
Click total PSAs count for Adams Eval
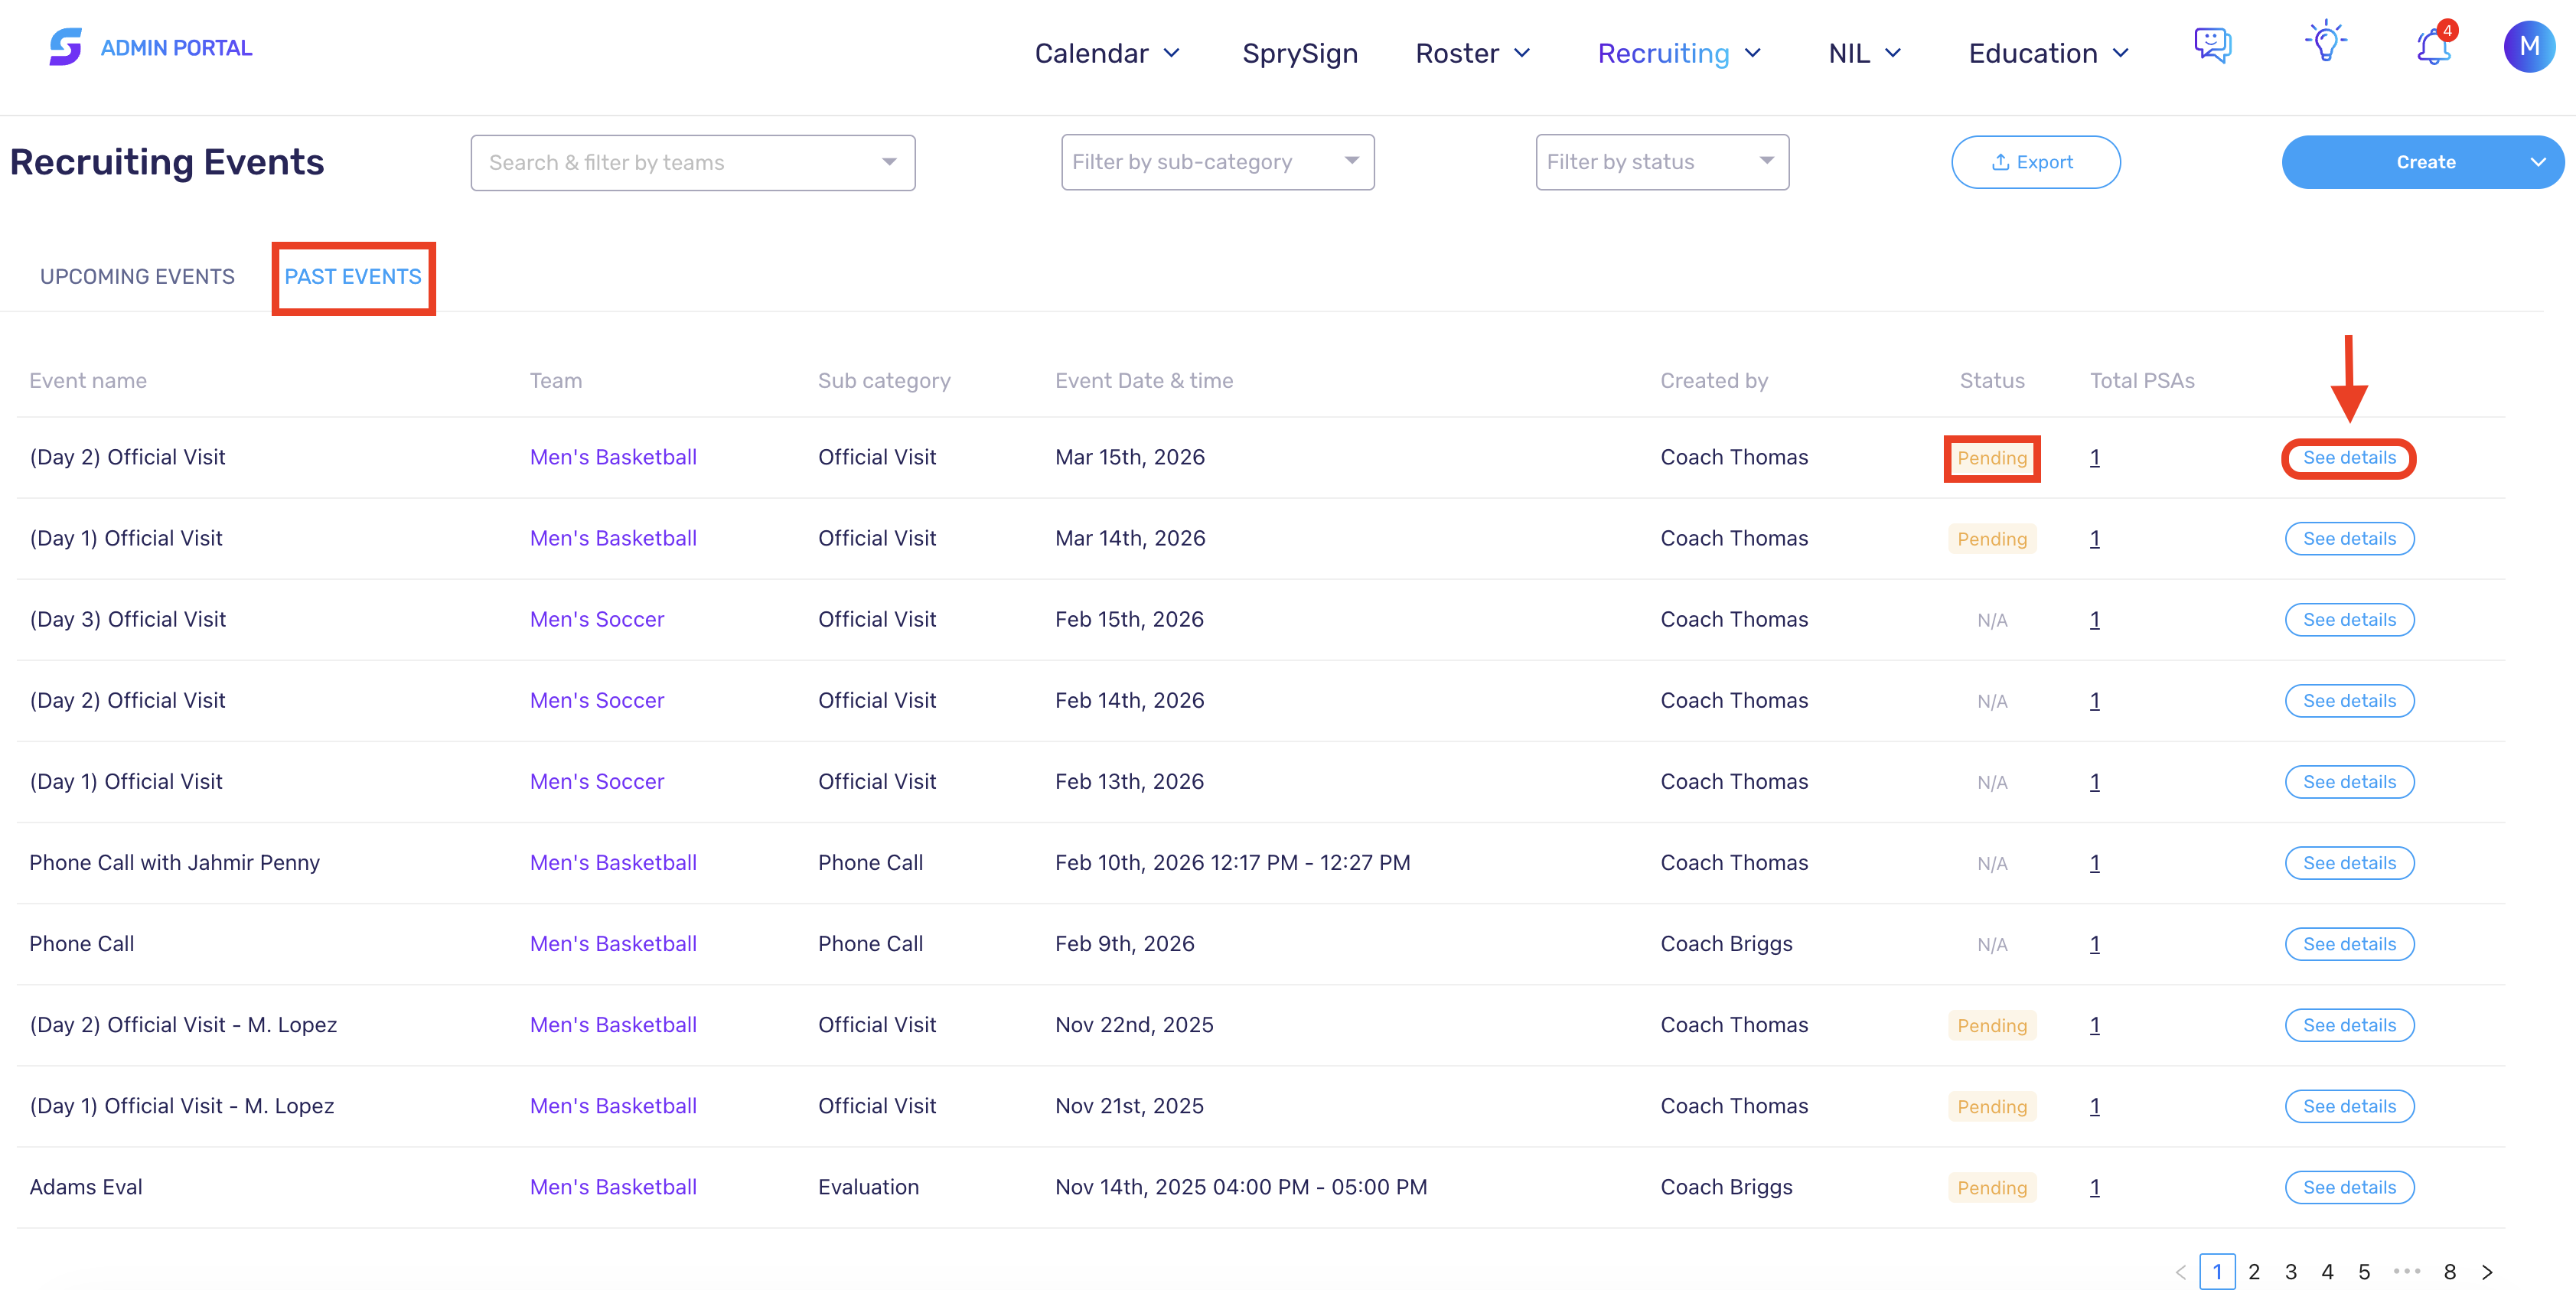[x=2094, y=1188]
